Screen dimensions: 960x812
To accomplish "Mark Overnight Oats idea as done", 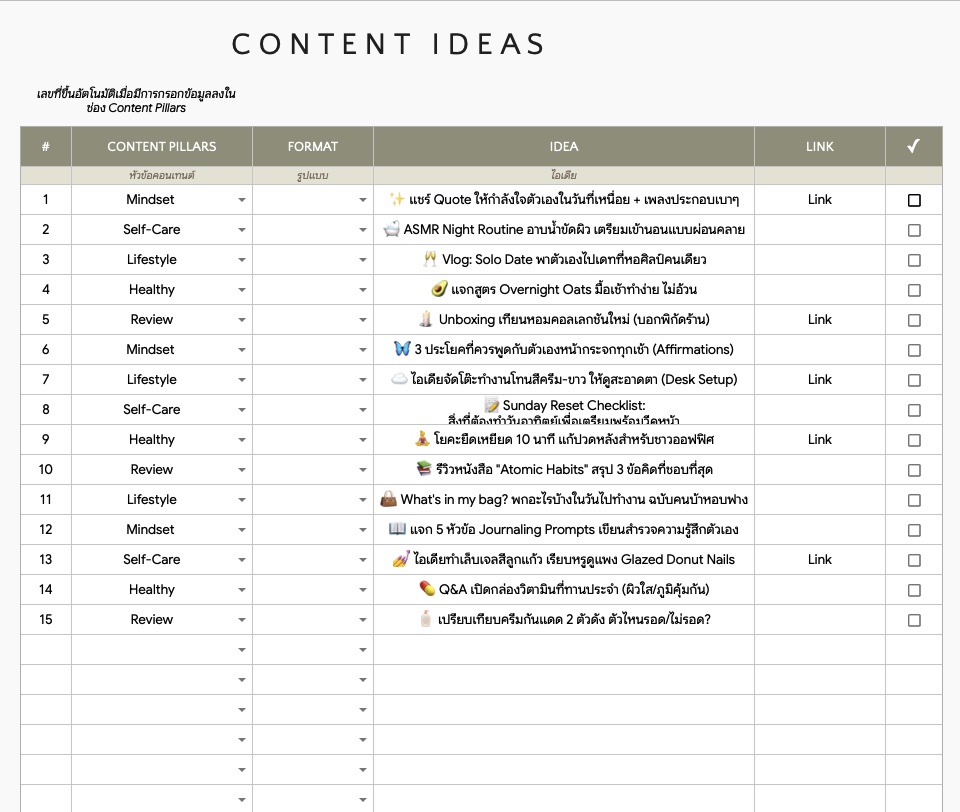I will [x=914, y=290].
